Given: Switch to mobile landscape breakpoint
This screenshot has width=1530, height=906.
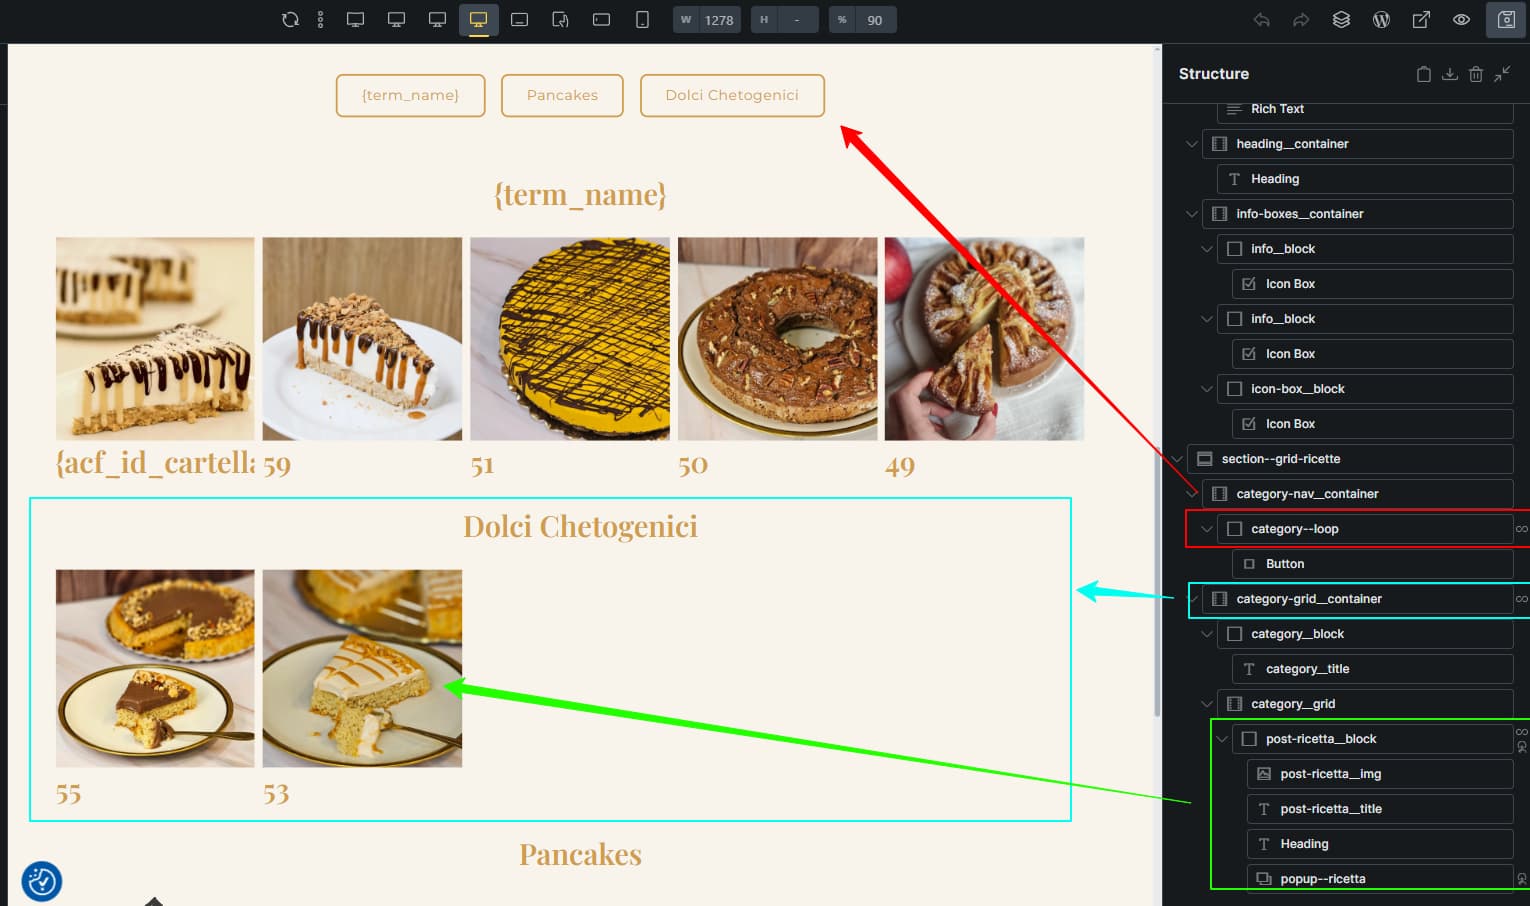Looking at the screenshot, I should point(601,20).
